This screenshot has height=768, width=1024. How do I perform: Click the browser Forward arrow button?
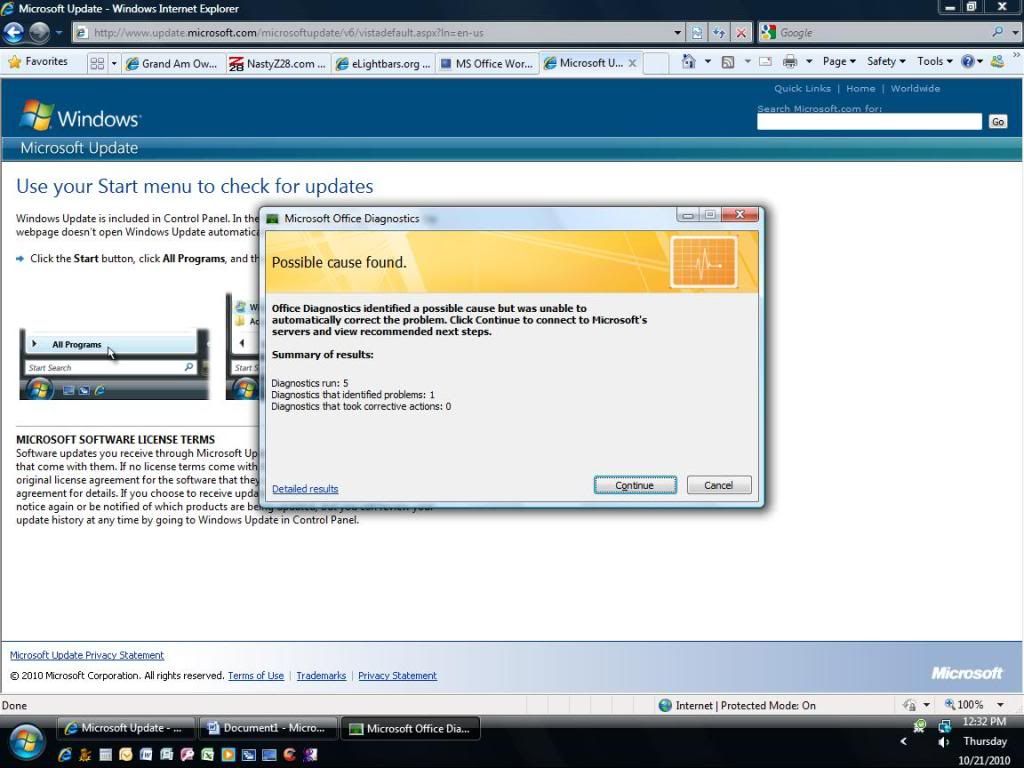(39, 32)
